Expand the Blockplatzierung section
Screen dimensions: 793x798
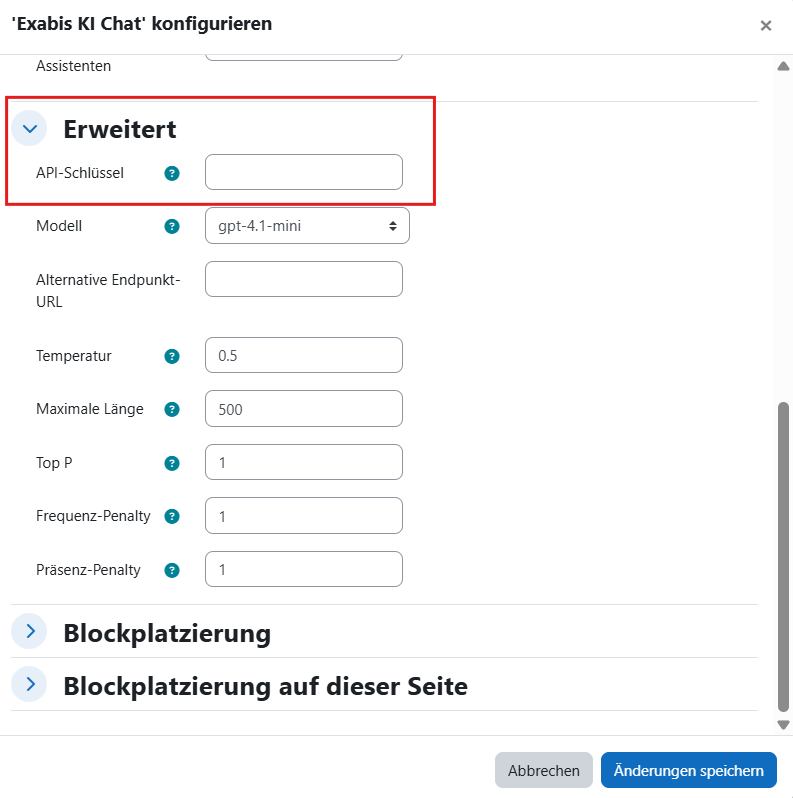pyautogui.click(x=30, y=632)
